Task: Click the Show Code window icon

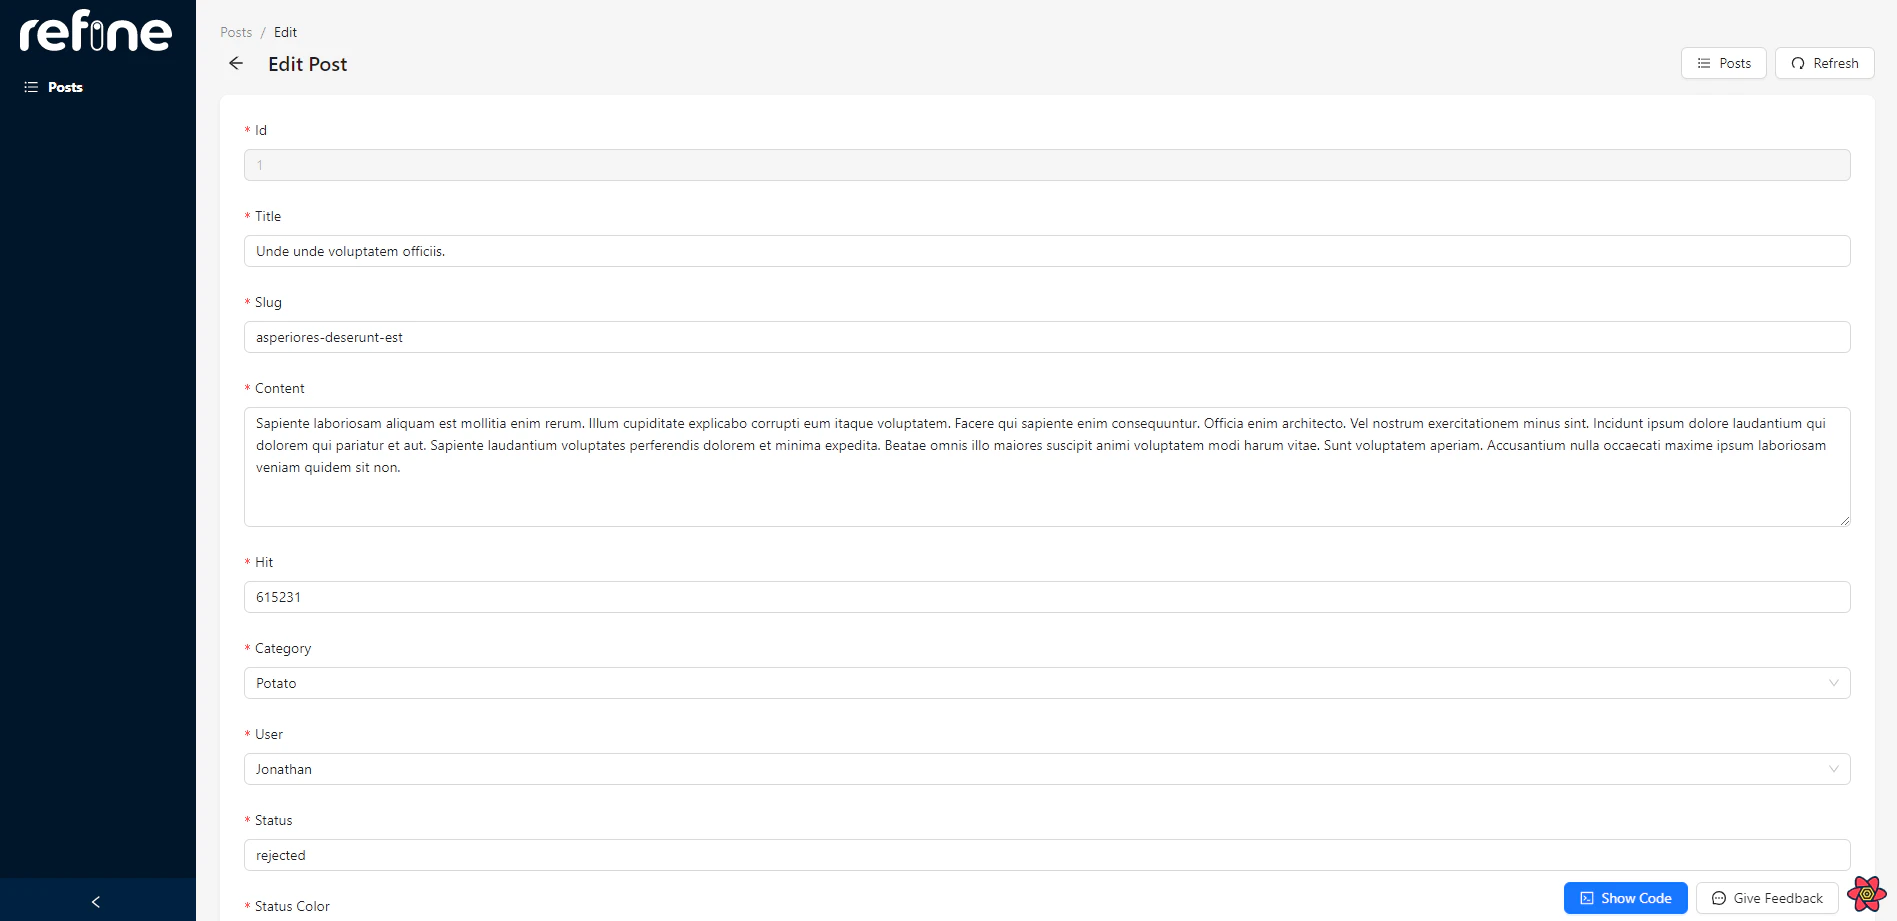Action: (1586, 898)
